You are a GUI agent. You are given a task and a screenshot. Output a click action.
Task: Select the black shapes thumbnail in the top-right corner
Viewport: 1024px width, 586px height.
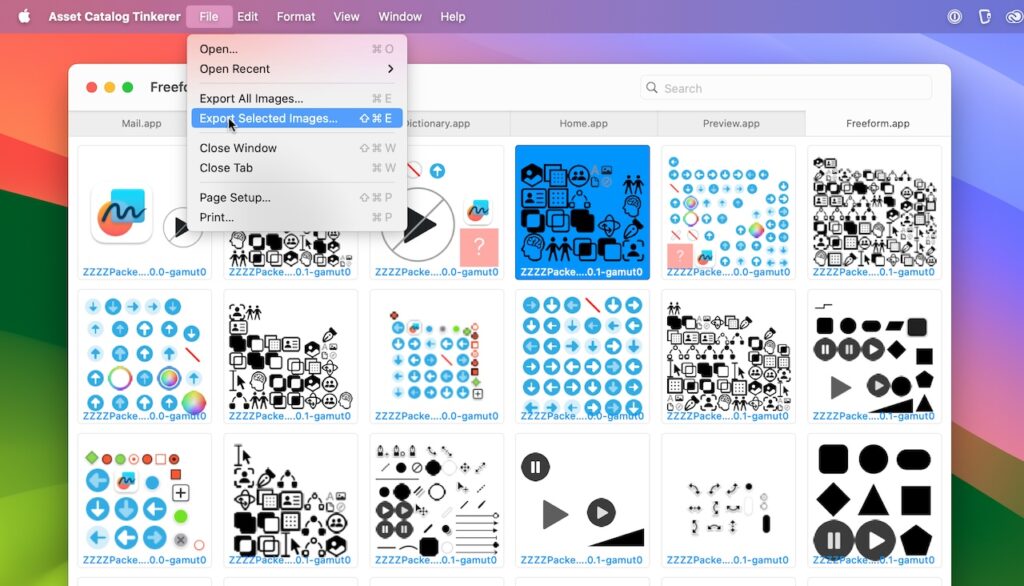pyautogui.click(x=874, y=211)
